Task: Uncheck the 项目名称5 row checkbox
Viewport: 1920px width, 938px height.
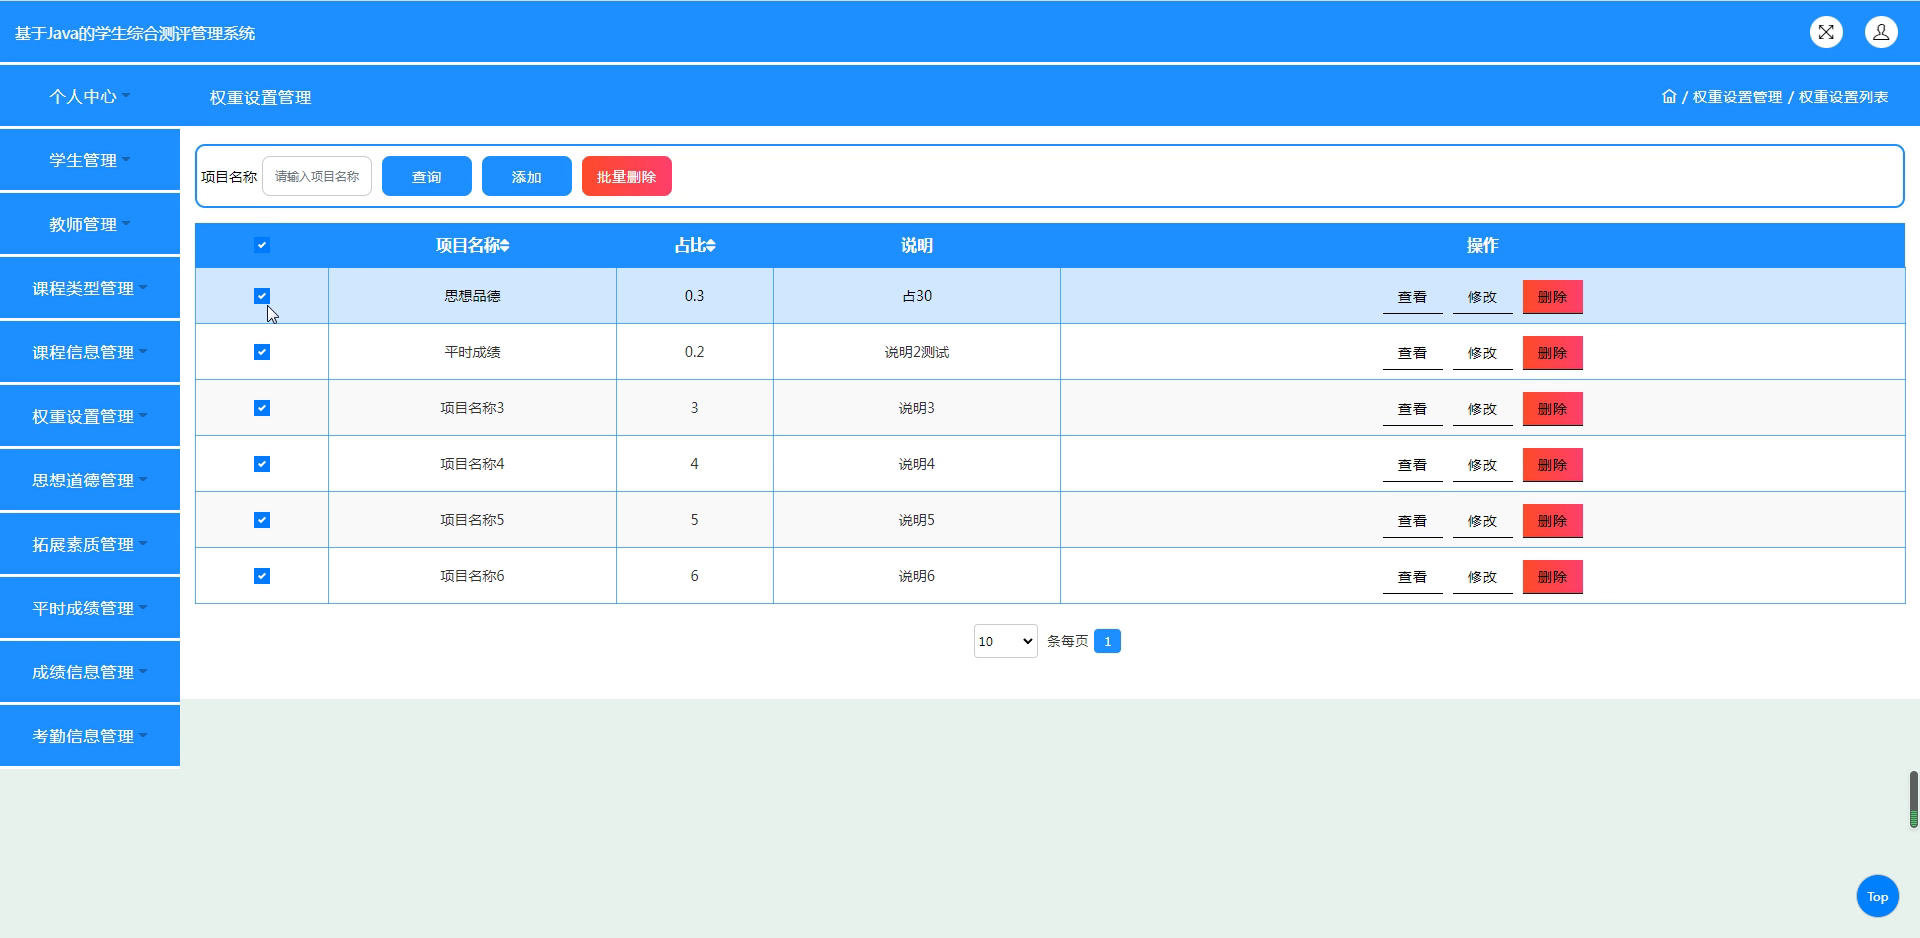Action: (x=262, y=520)
